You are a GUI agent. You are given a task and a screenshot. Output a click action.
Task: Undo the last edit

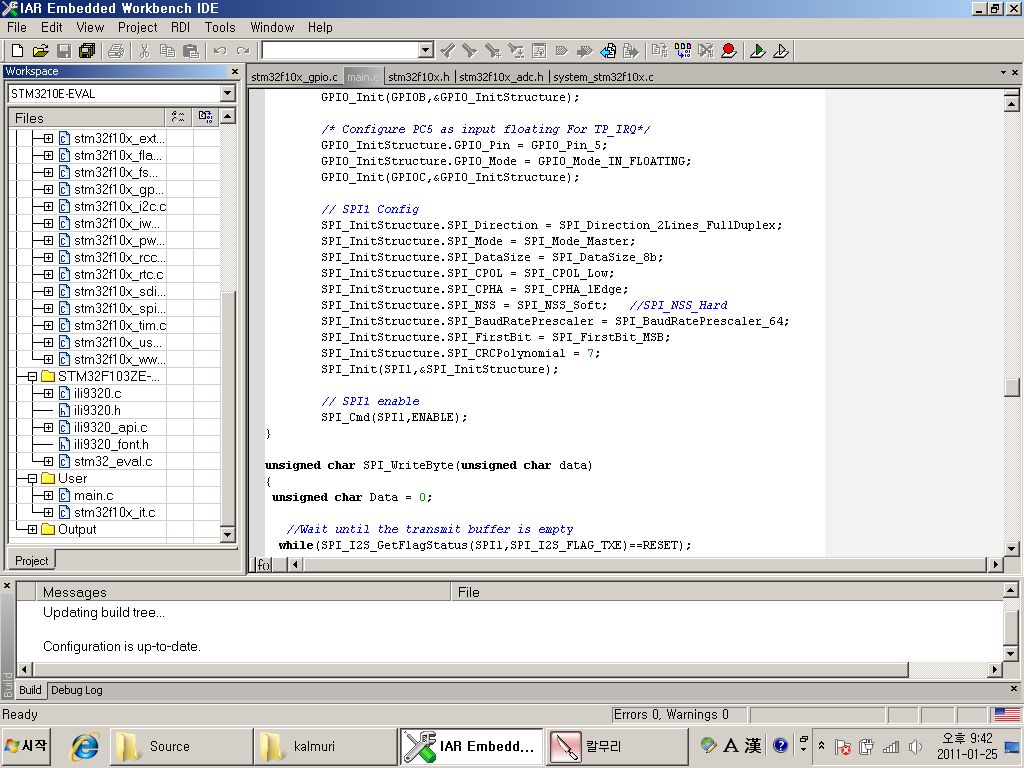pos(220,50)
